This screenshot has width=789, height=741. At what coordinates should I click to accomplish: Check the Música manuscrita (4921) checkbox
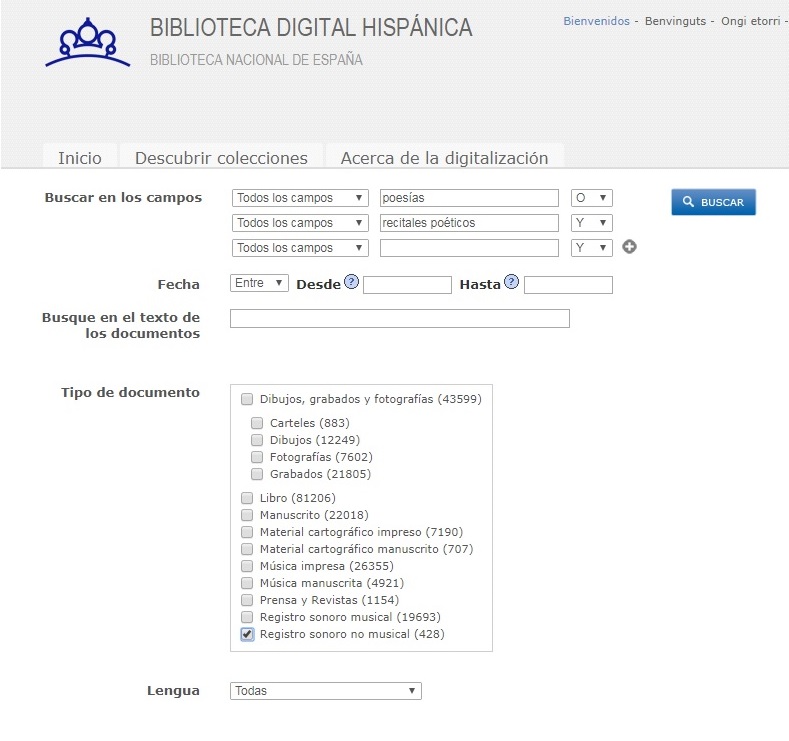pyautogui.click(x=247, y=584)
